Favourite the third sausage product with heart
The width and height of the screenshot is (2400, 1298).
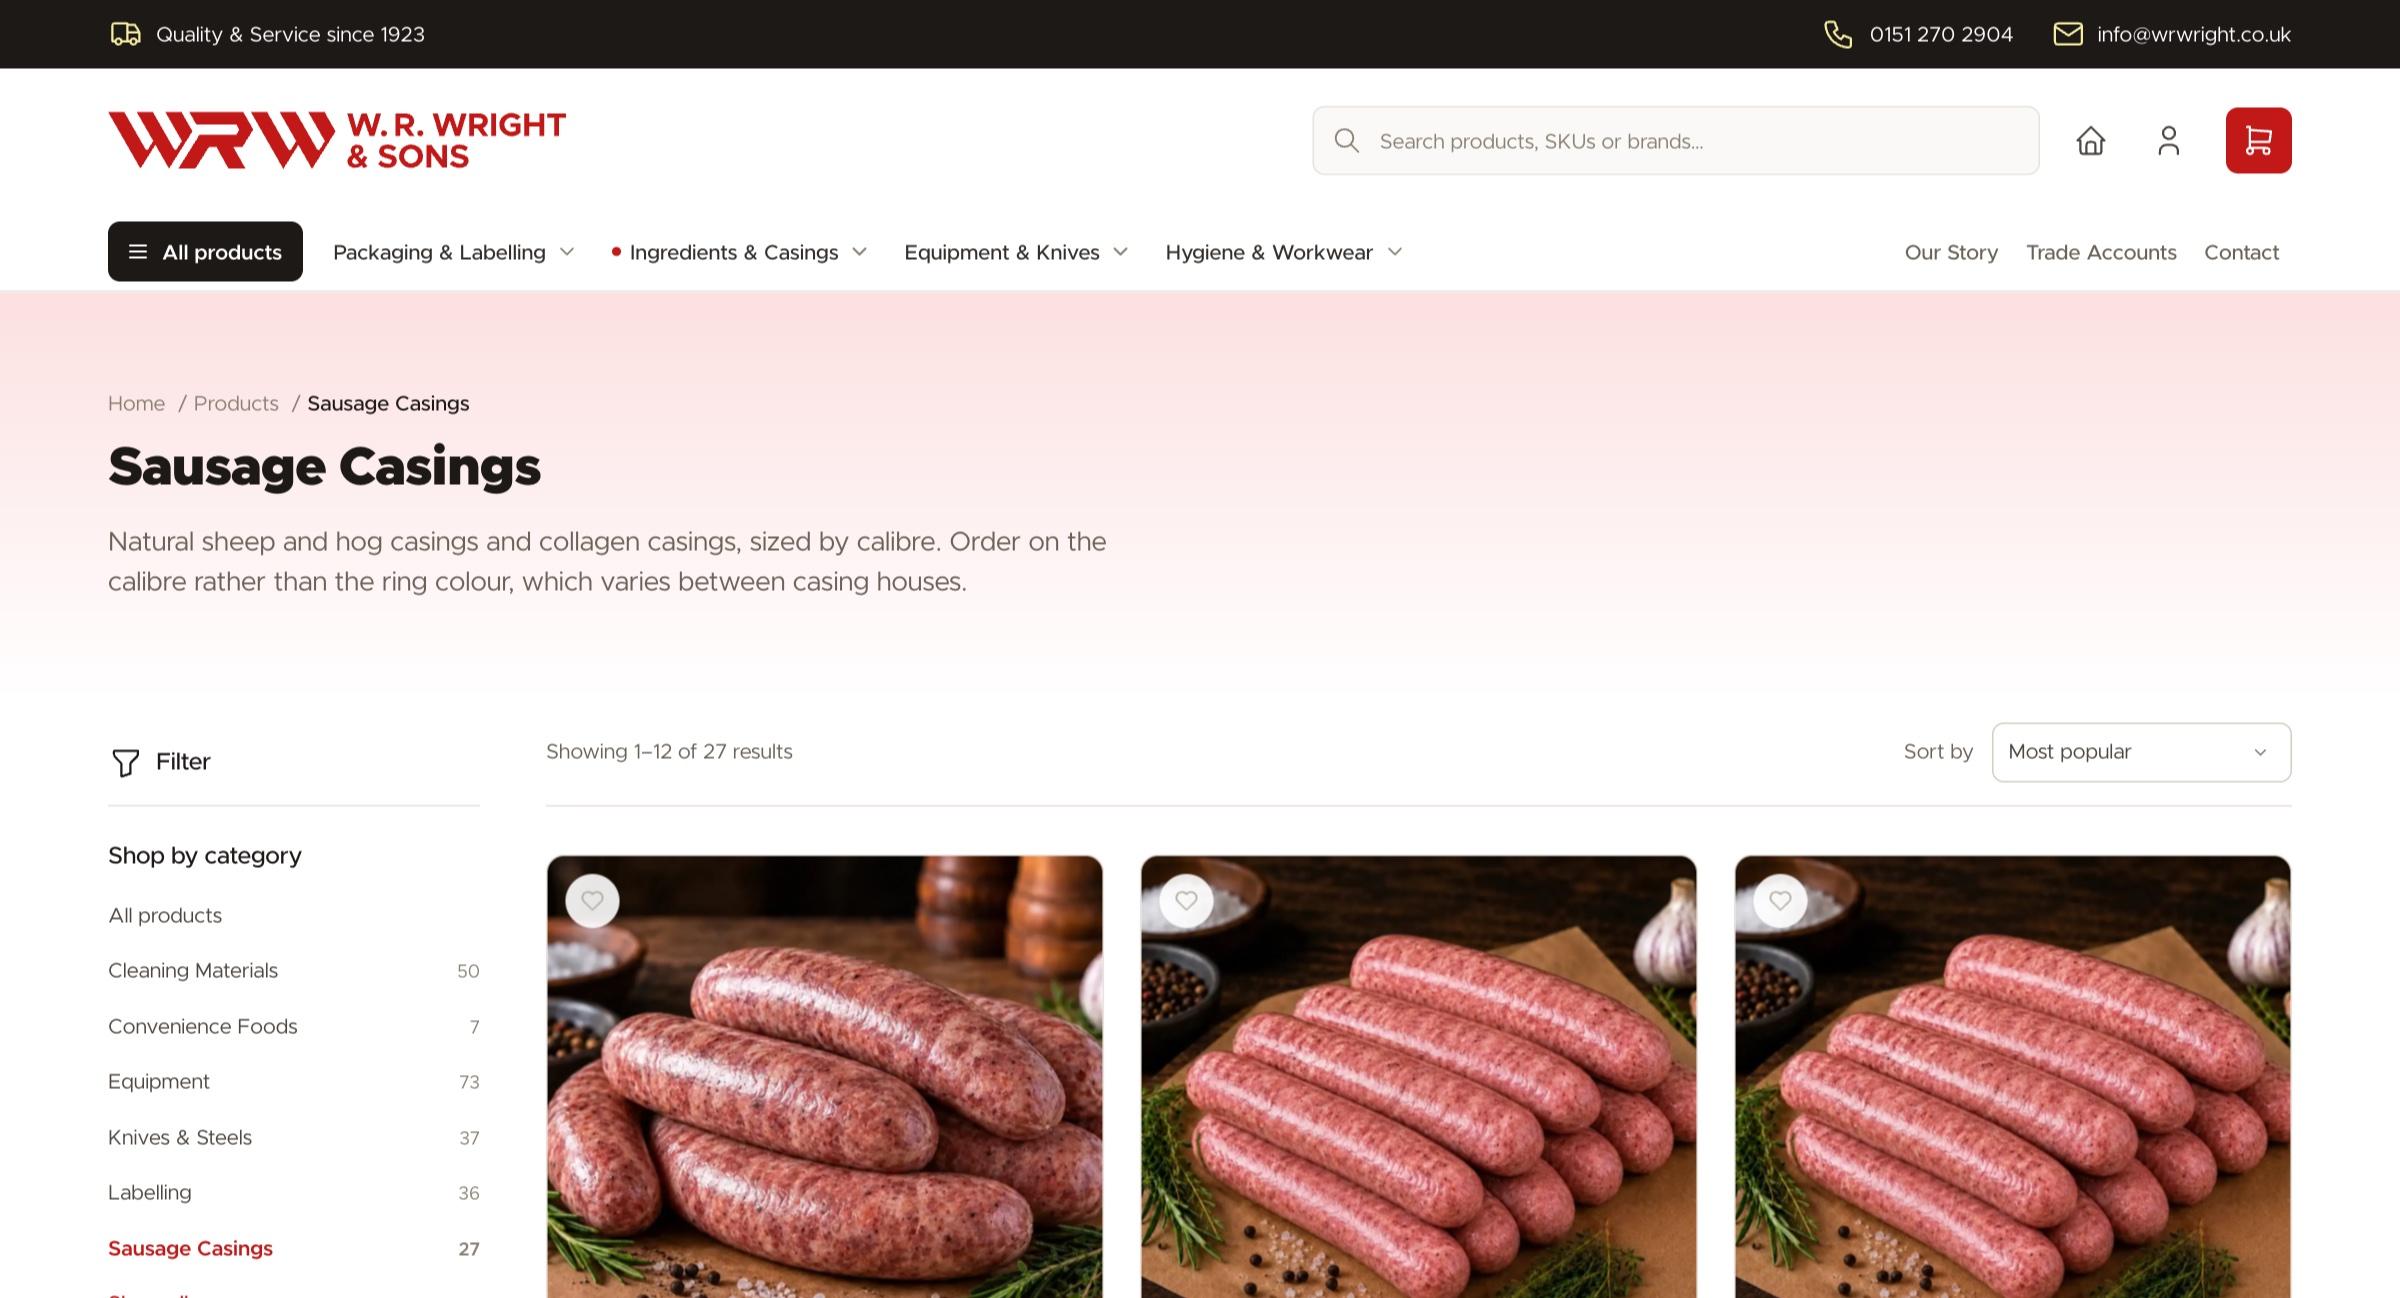(1780, 900)
